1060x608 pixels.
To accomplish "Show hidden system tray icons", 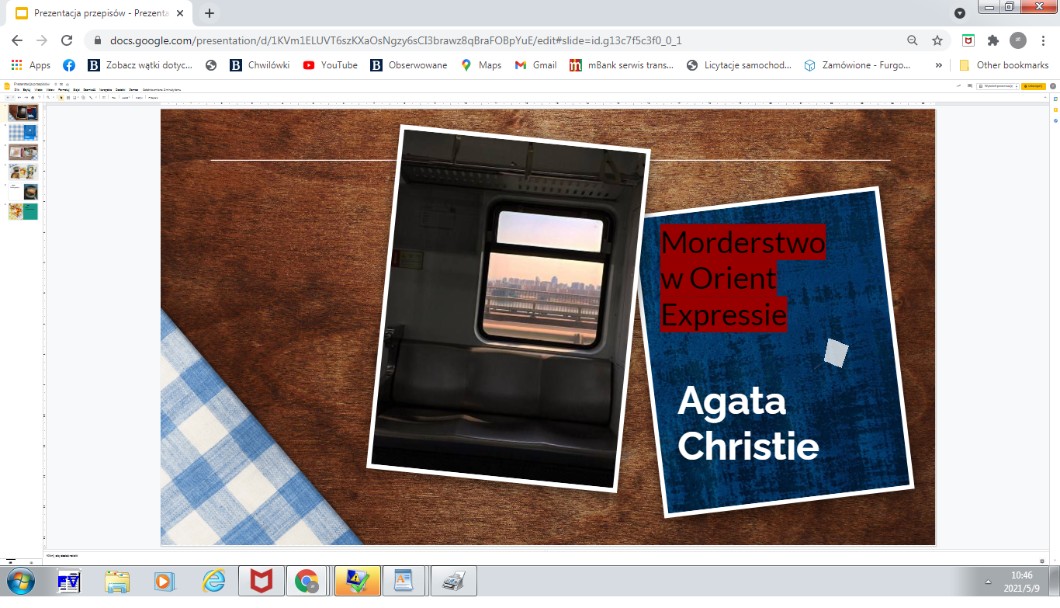I will click(x=988, y=581).
